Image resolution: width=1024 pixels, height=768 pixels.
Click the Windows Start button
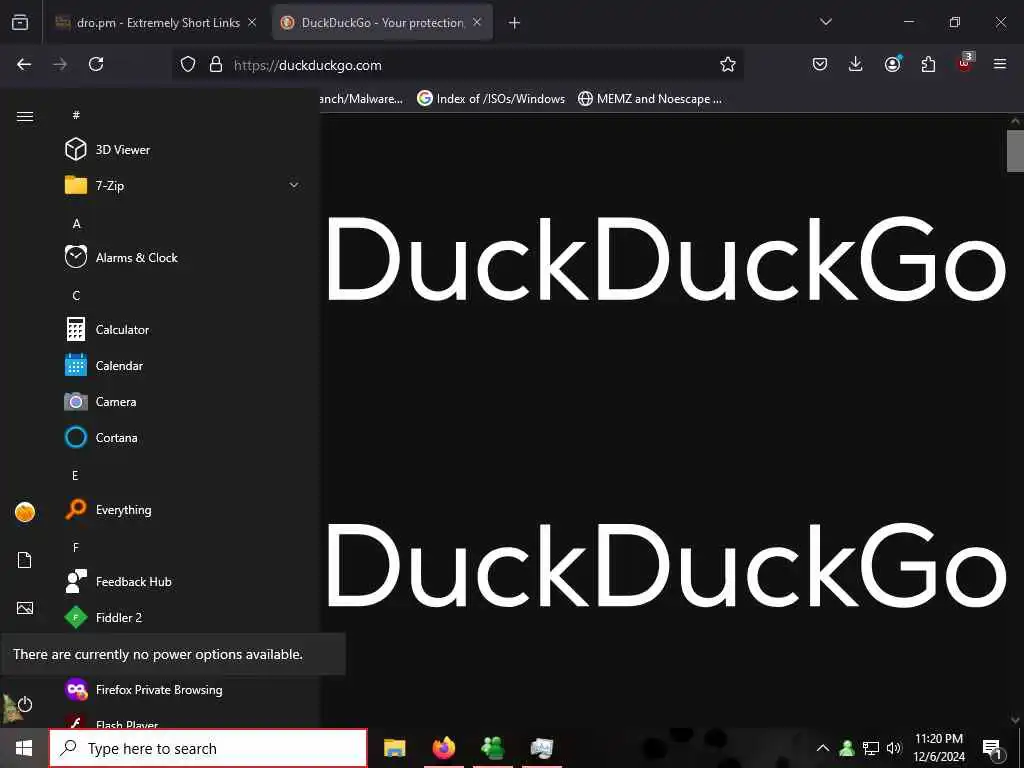24,748
